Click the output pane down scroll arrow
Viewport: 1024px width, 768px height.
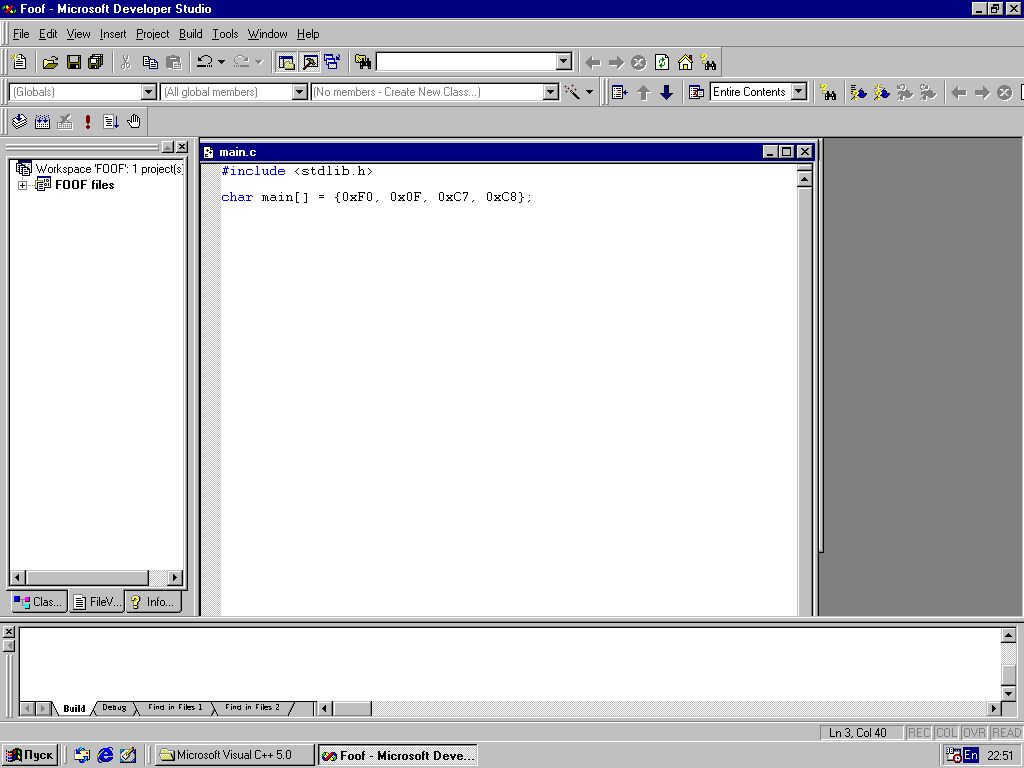point(1008,694)
